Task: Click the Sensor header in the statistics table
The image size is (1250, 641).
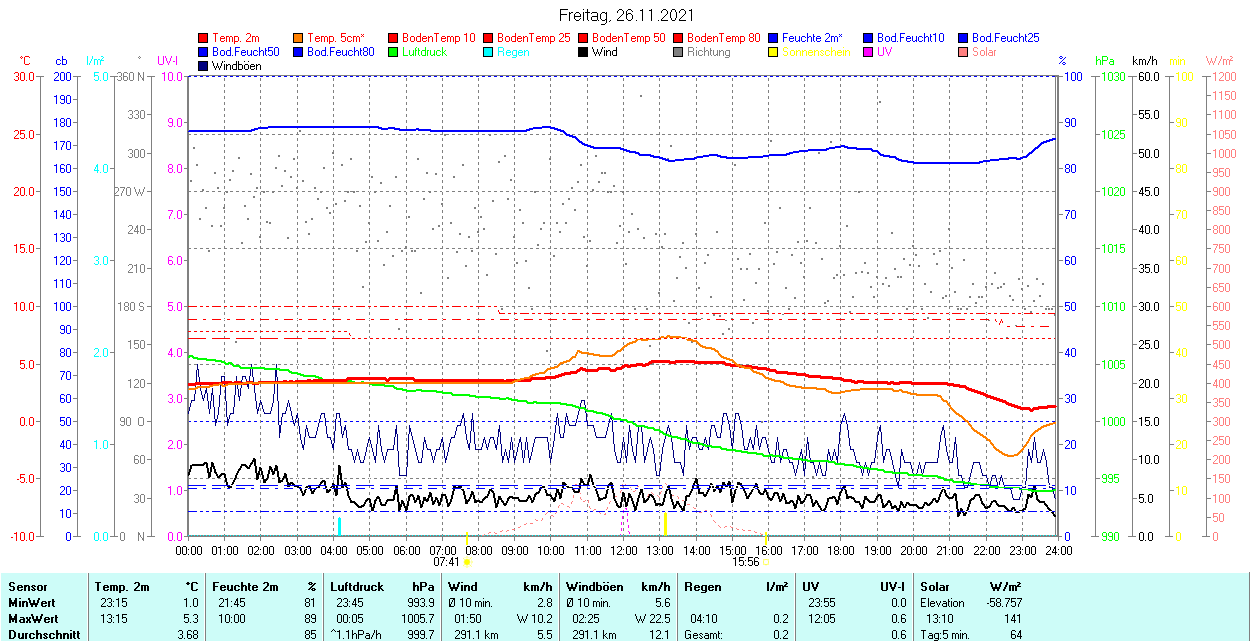Action: (27, 587)
